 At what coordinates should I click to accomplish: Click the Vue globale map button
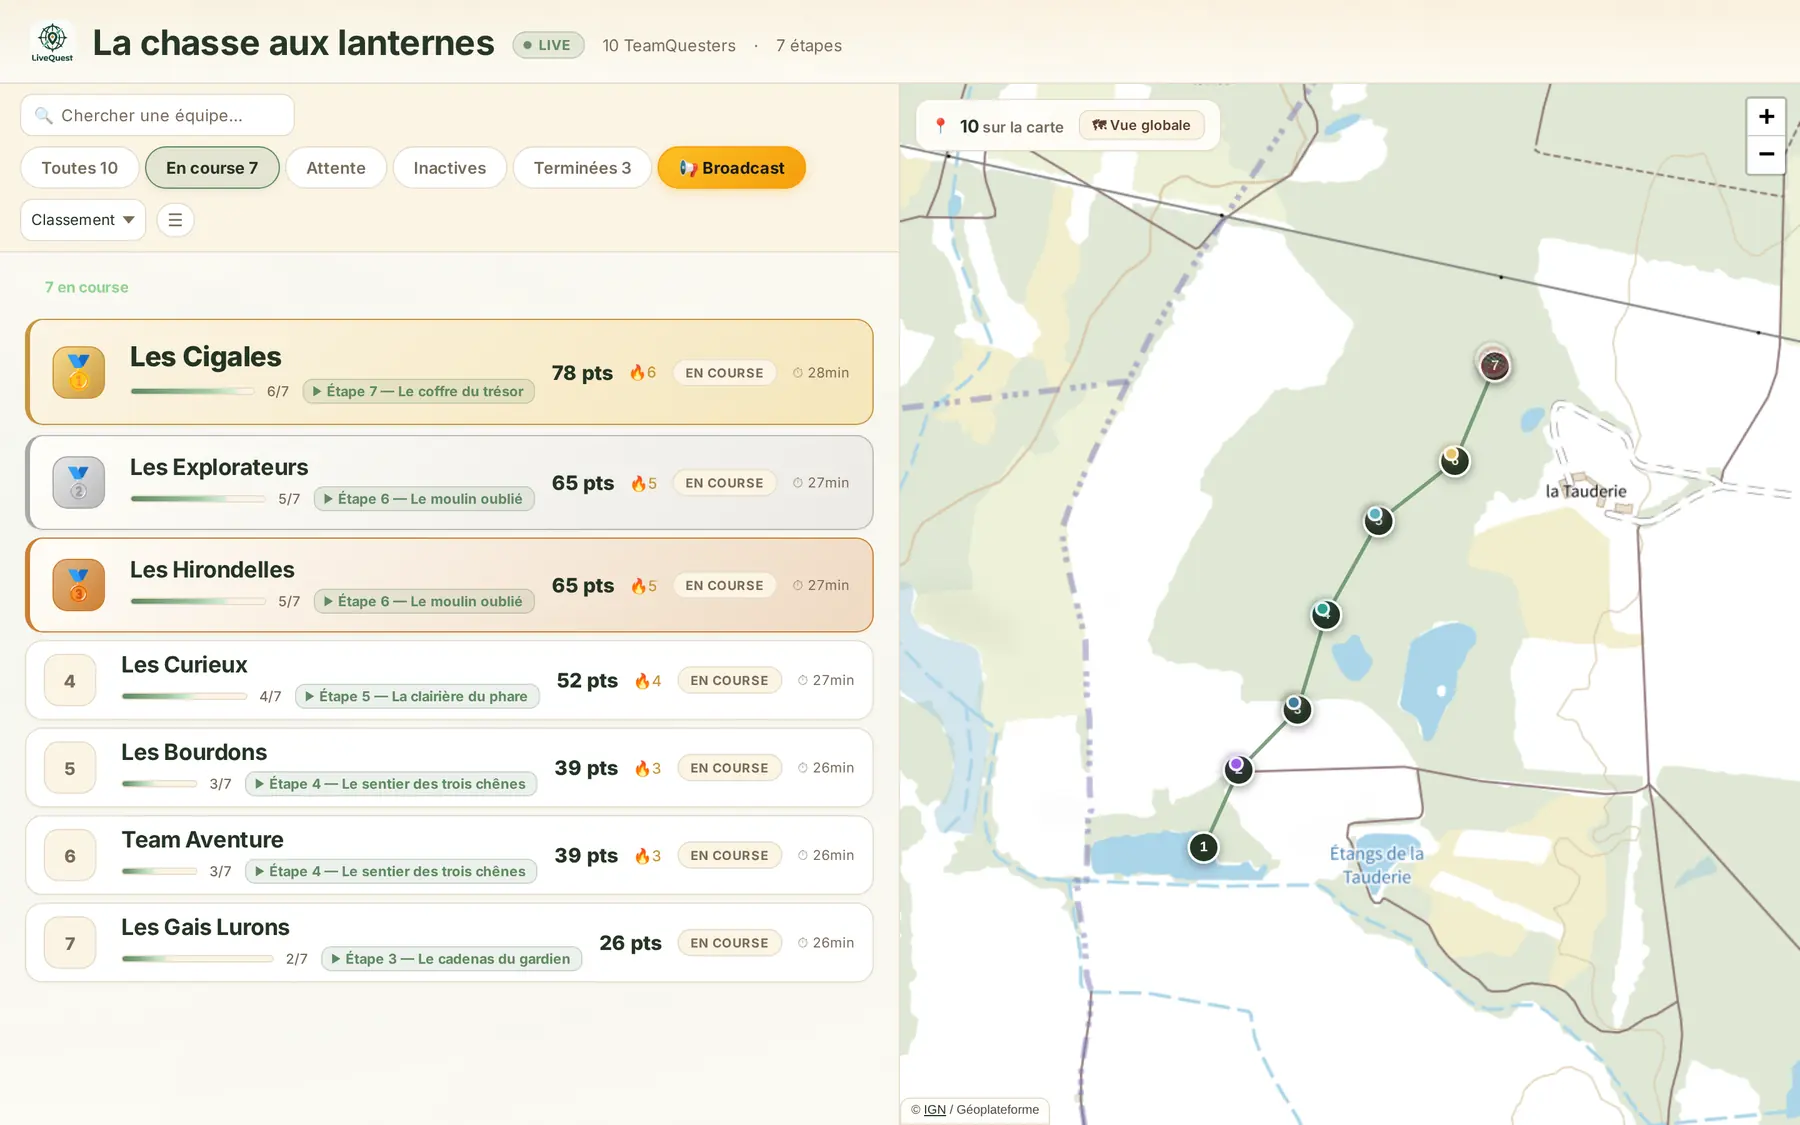point(1141,125)
